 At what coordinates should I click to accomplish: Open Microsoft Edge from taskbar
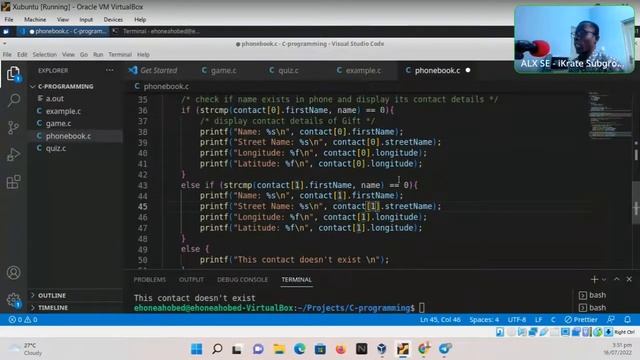tap(300, 349)
